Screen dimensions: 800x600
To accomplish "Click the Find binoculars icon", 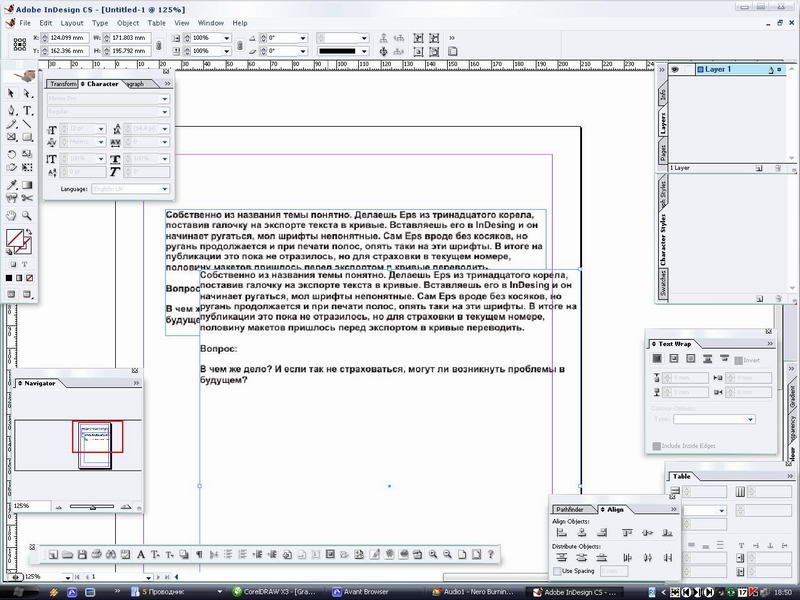I will (x=111, y=555).
